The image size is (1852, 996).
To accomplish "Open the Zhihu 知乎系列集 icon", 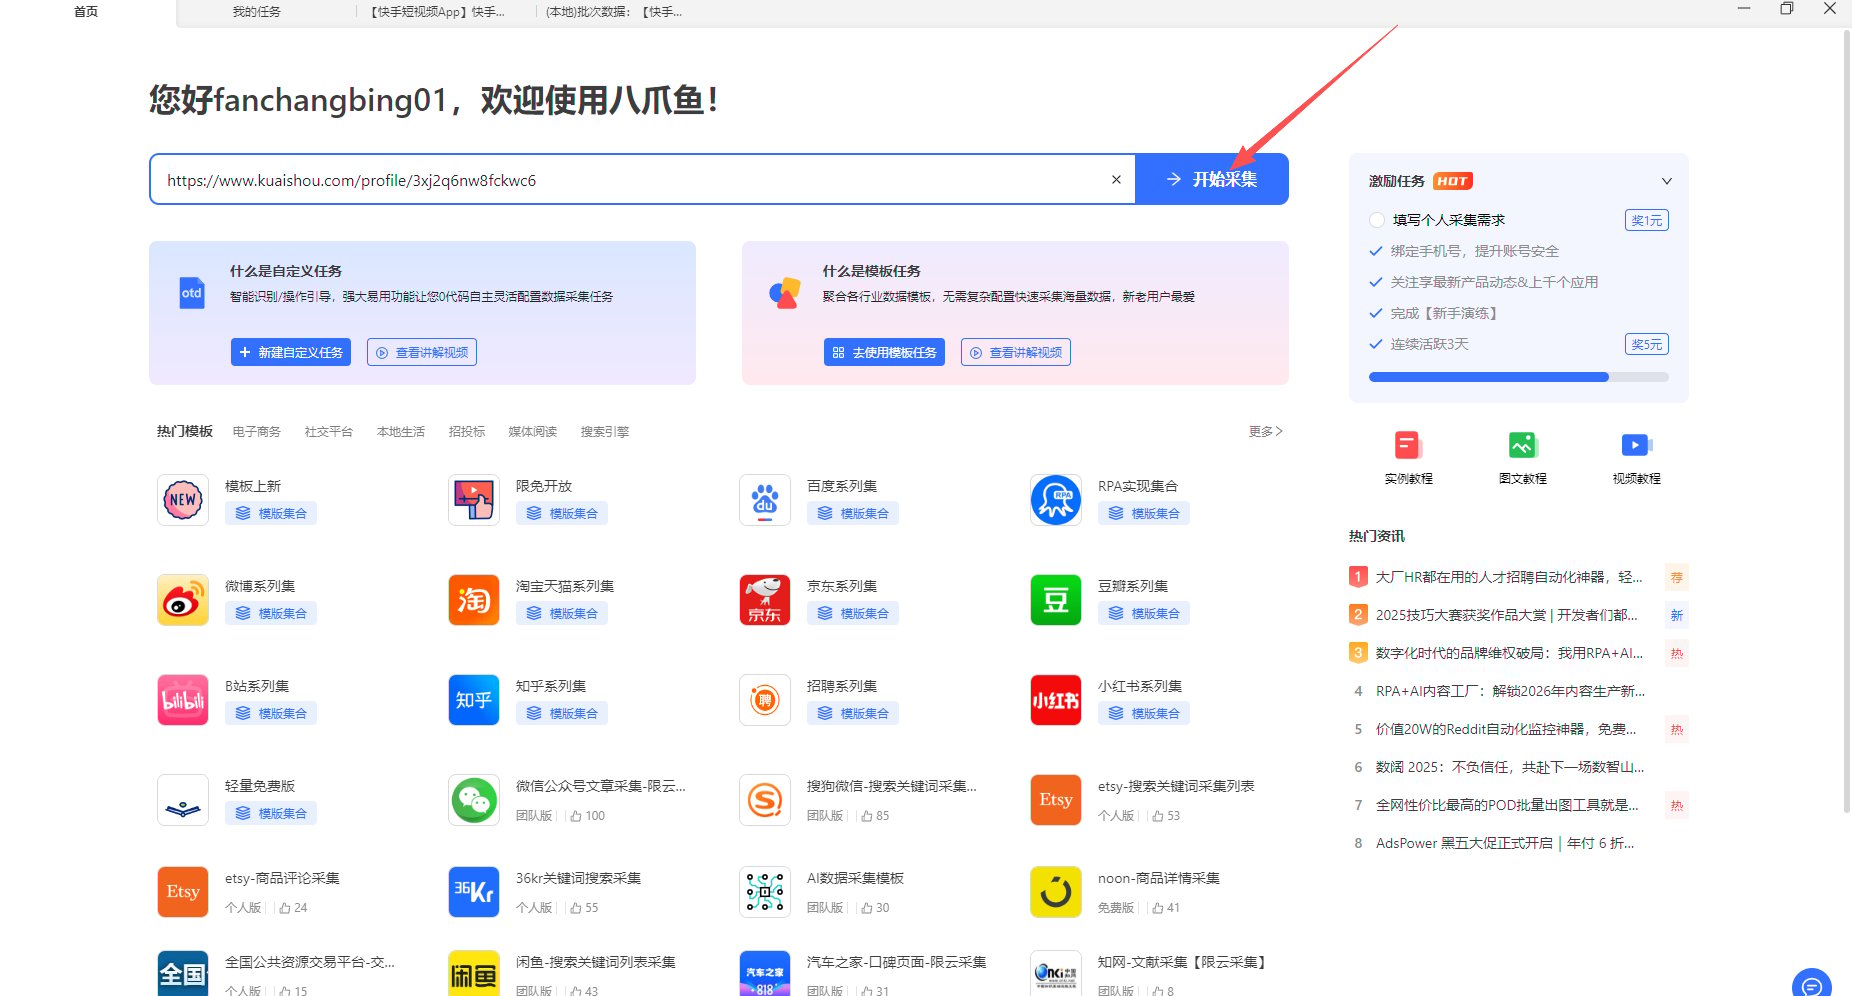I will click(474, 700).
